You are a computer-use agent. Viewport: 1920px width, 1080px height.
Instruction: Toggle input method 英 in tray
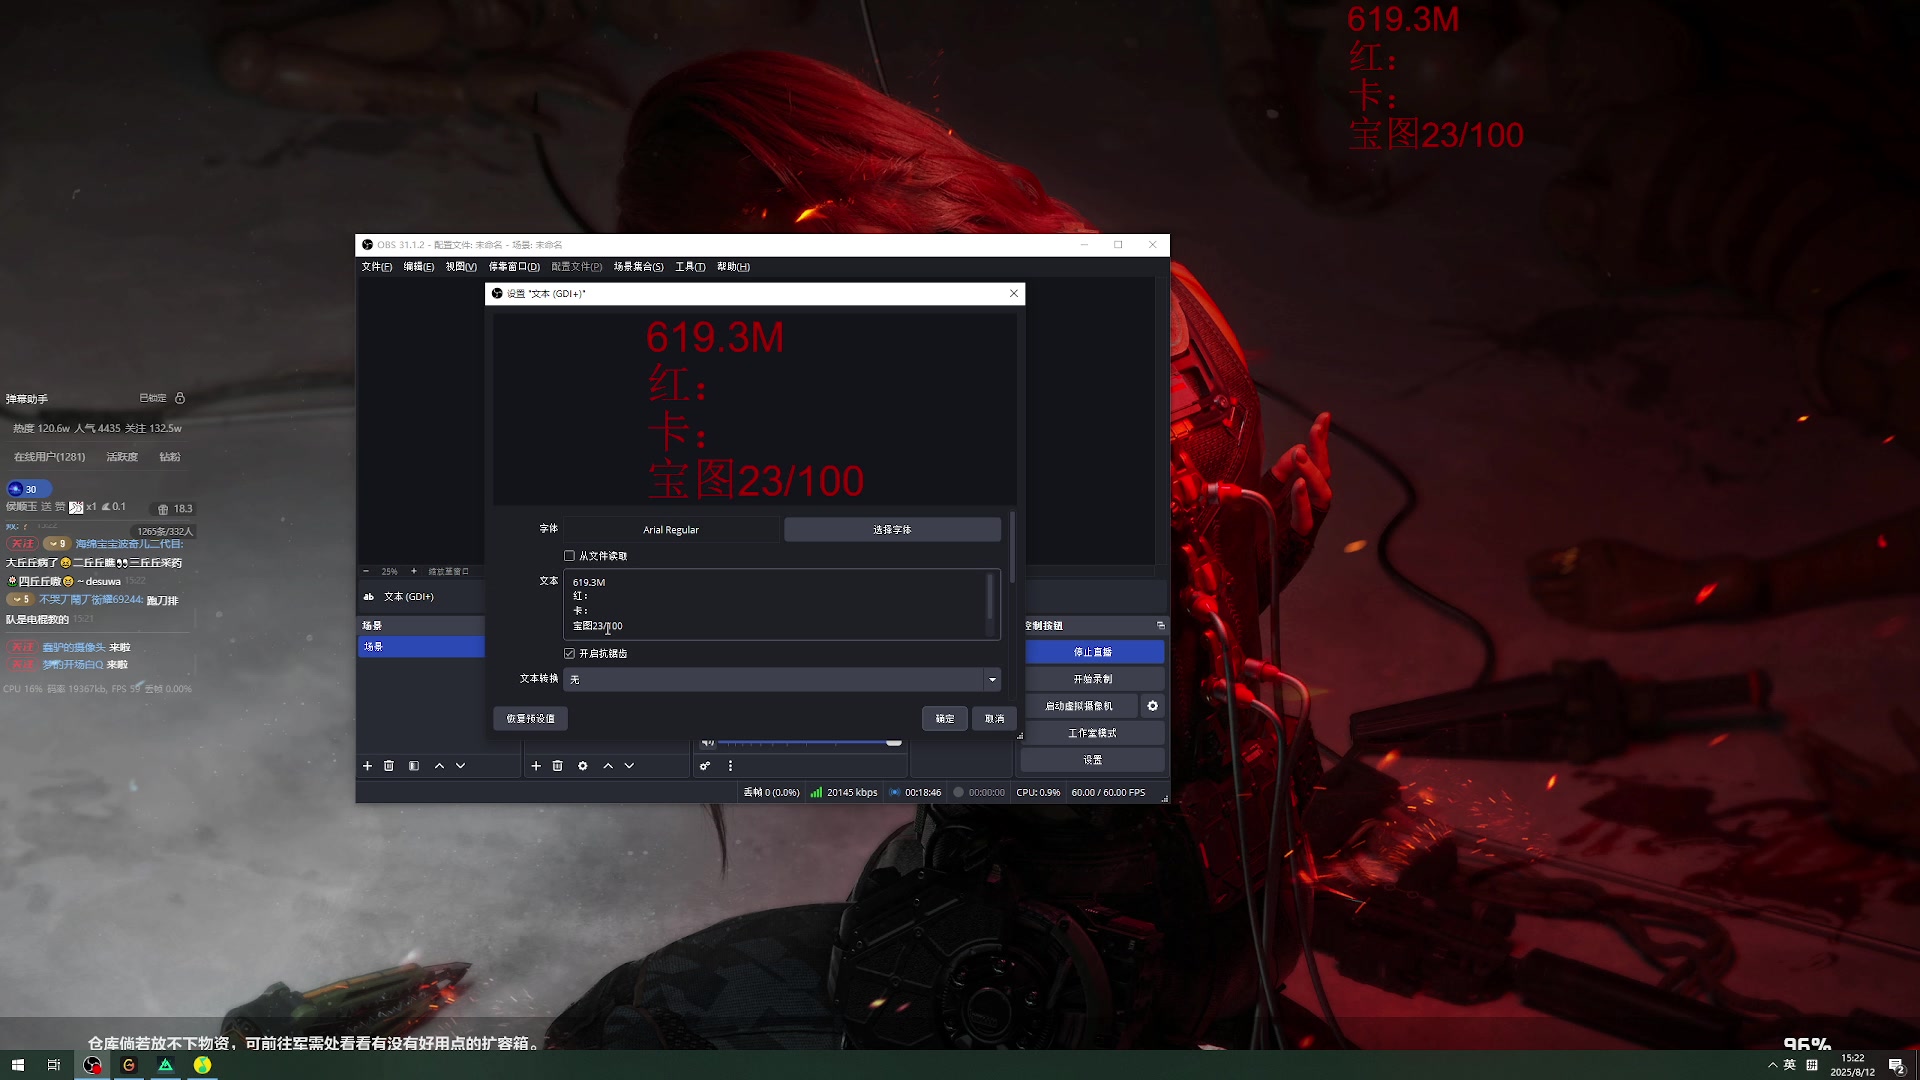1790,1065
